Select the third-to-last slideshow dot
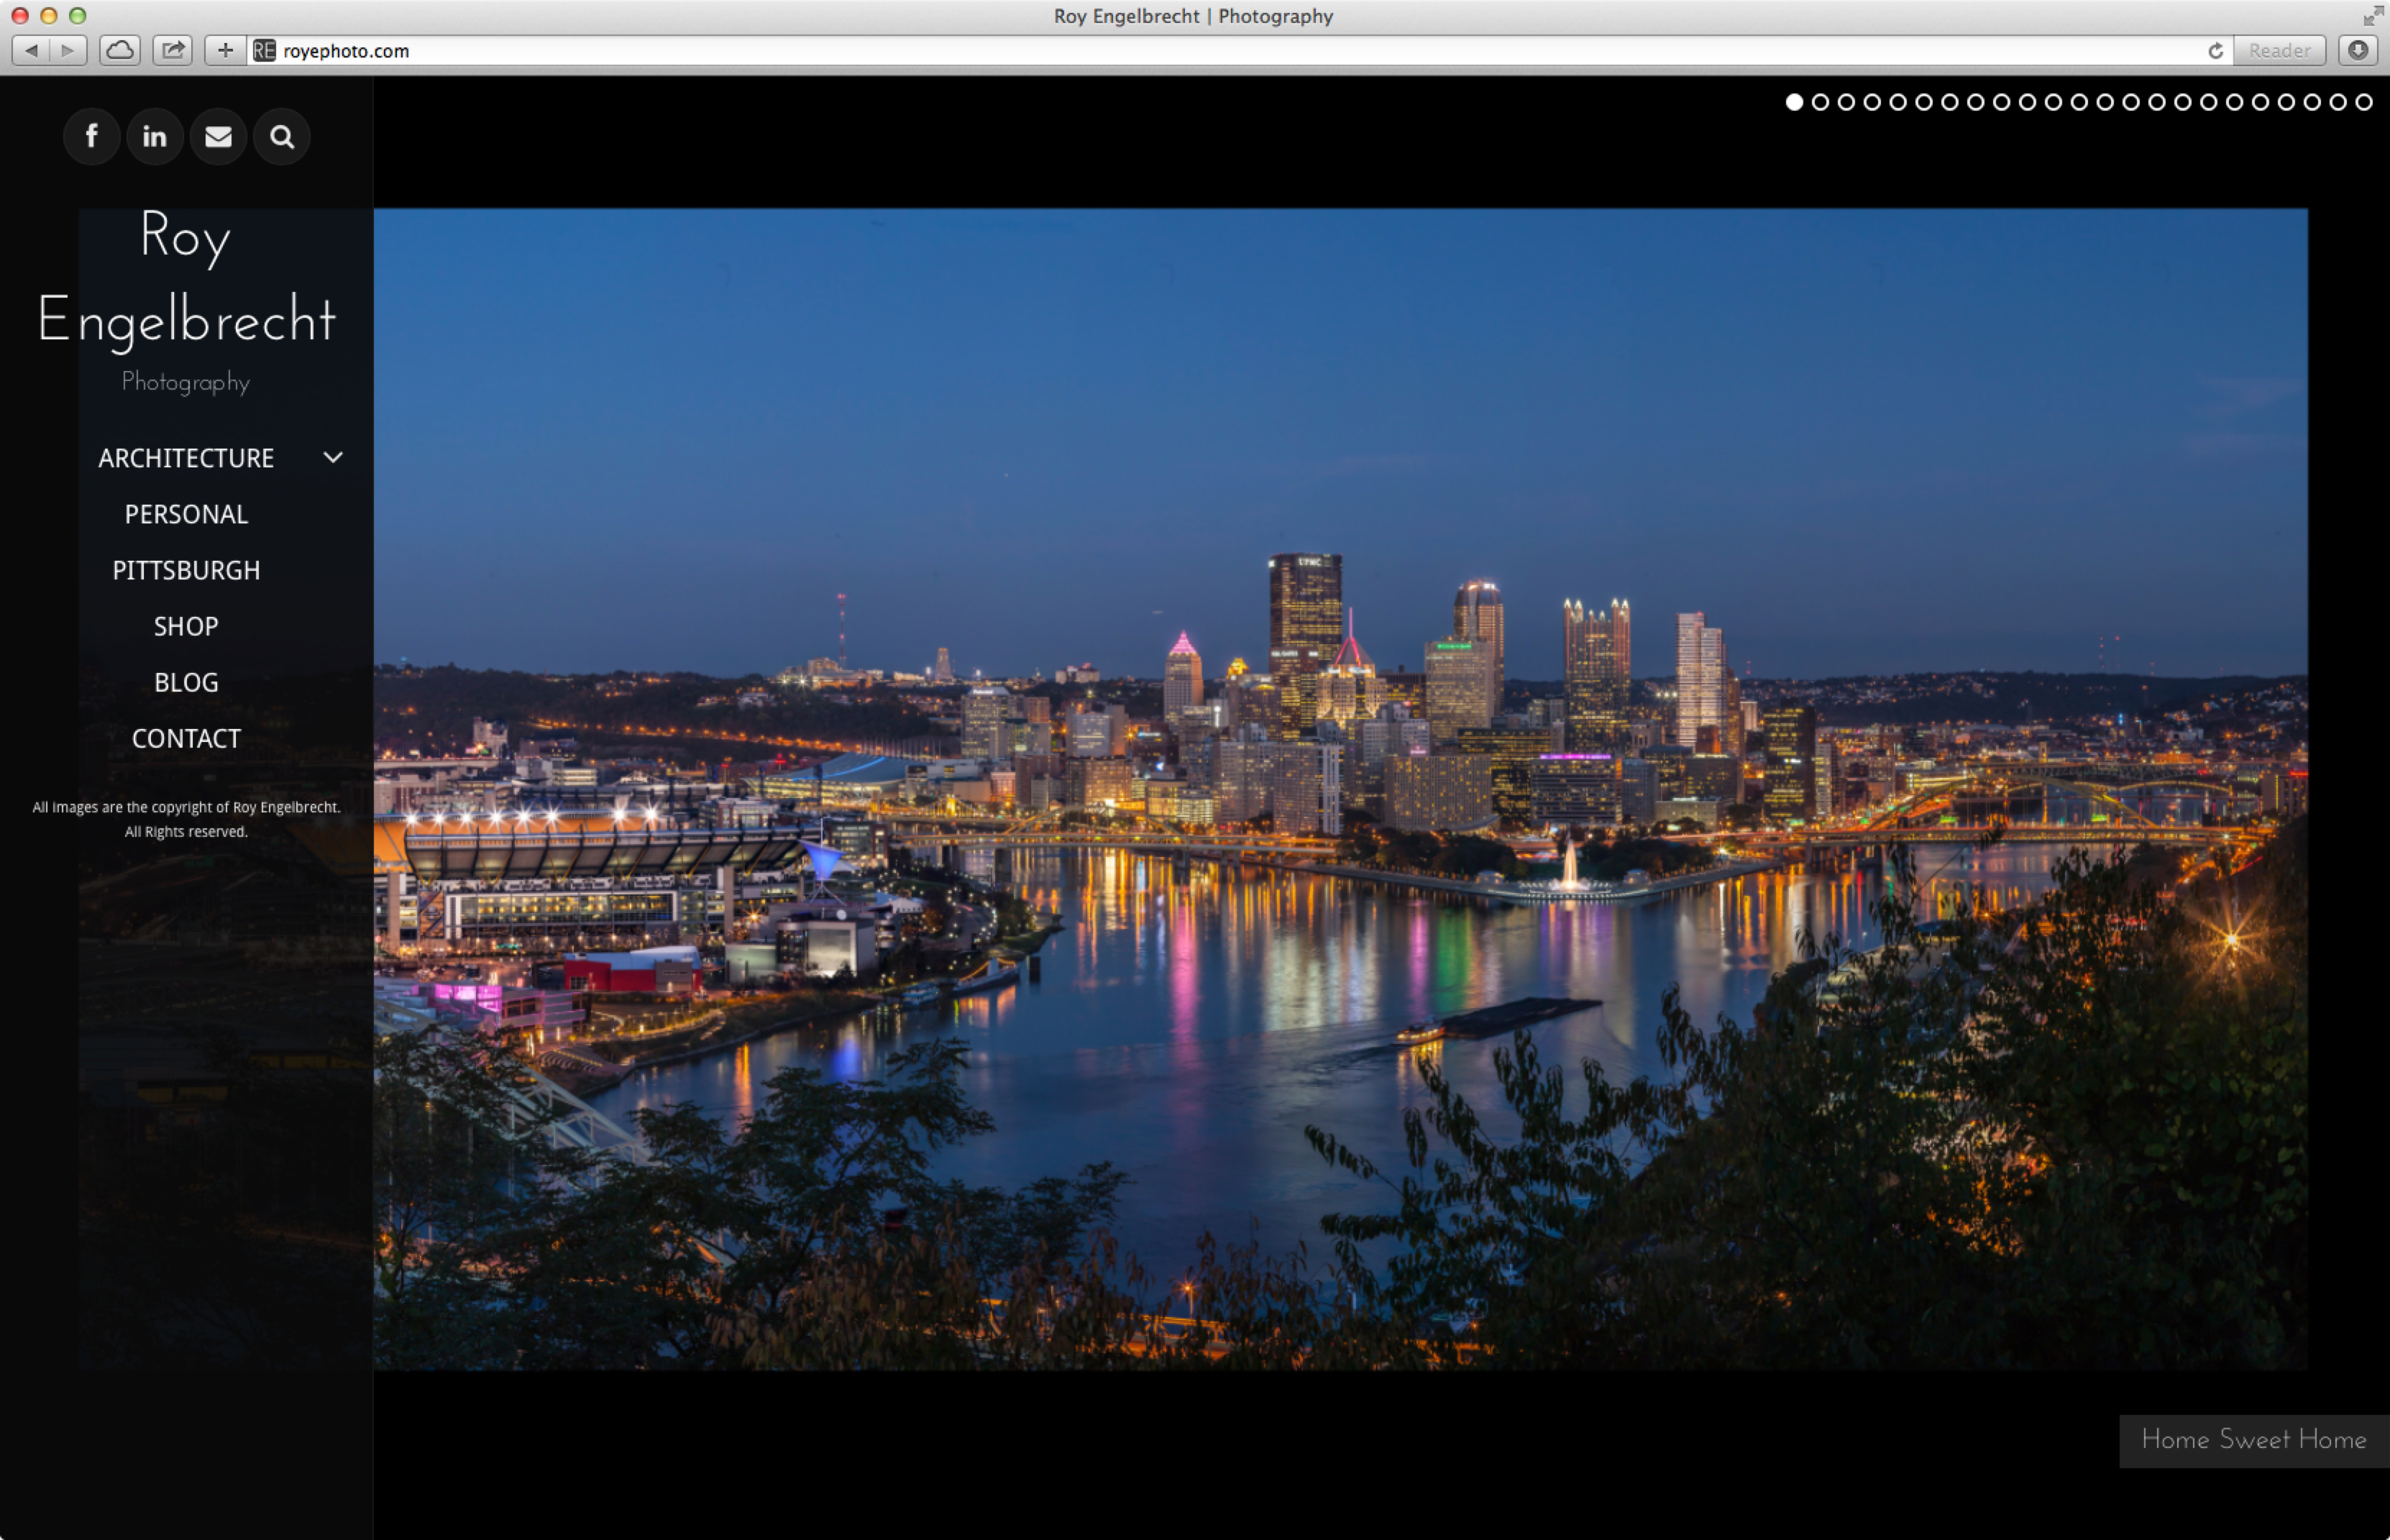 [2312, 102]
